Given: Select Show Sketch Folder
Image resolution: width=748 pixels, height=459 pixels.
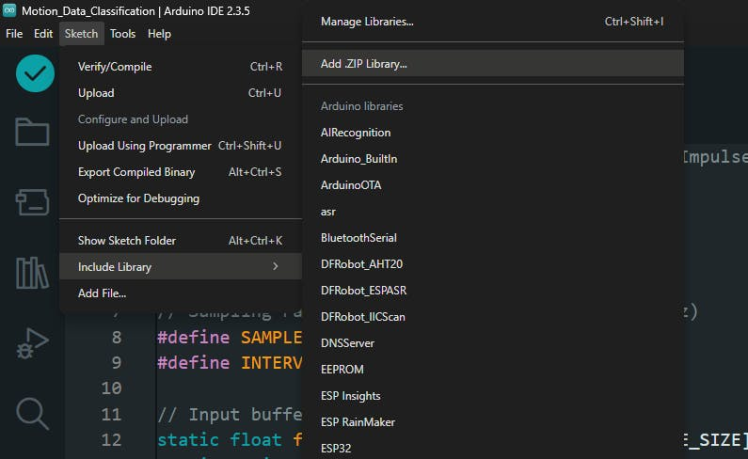Looking at the screenshot, I should pos(127,241).
